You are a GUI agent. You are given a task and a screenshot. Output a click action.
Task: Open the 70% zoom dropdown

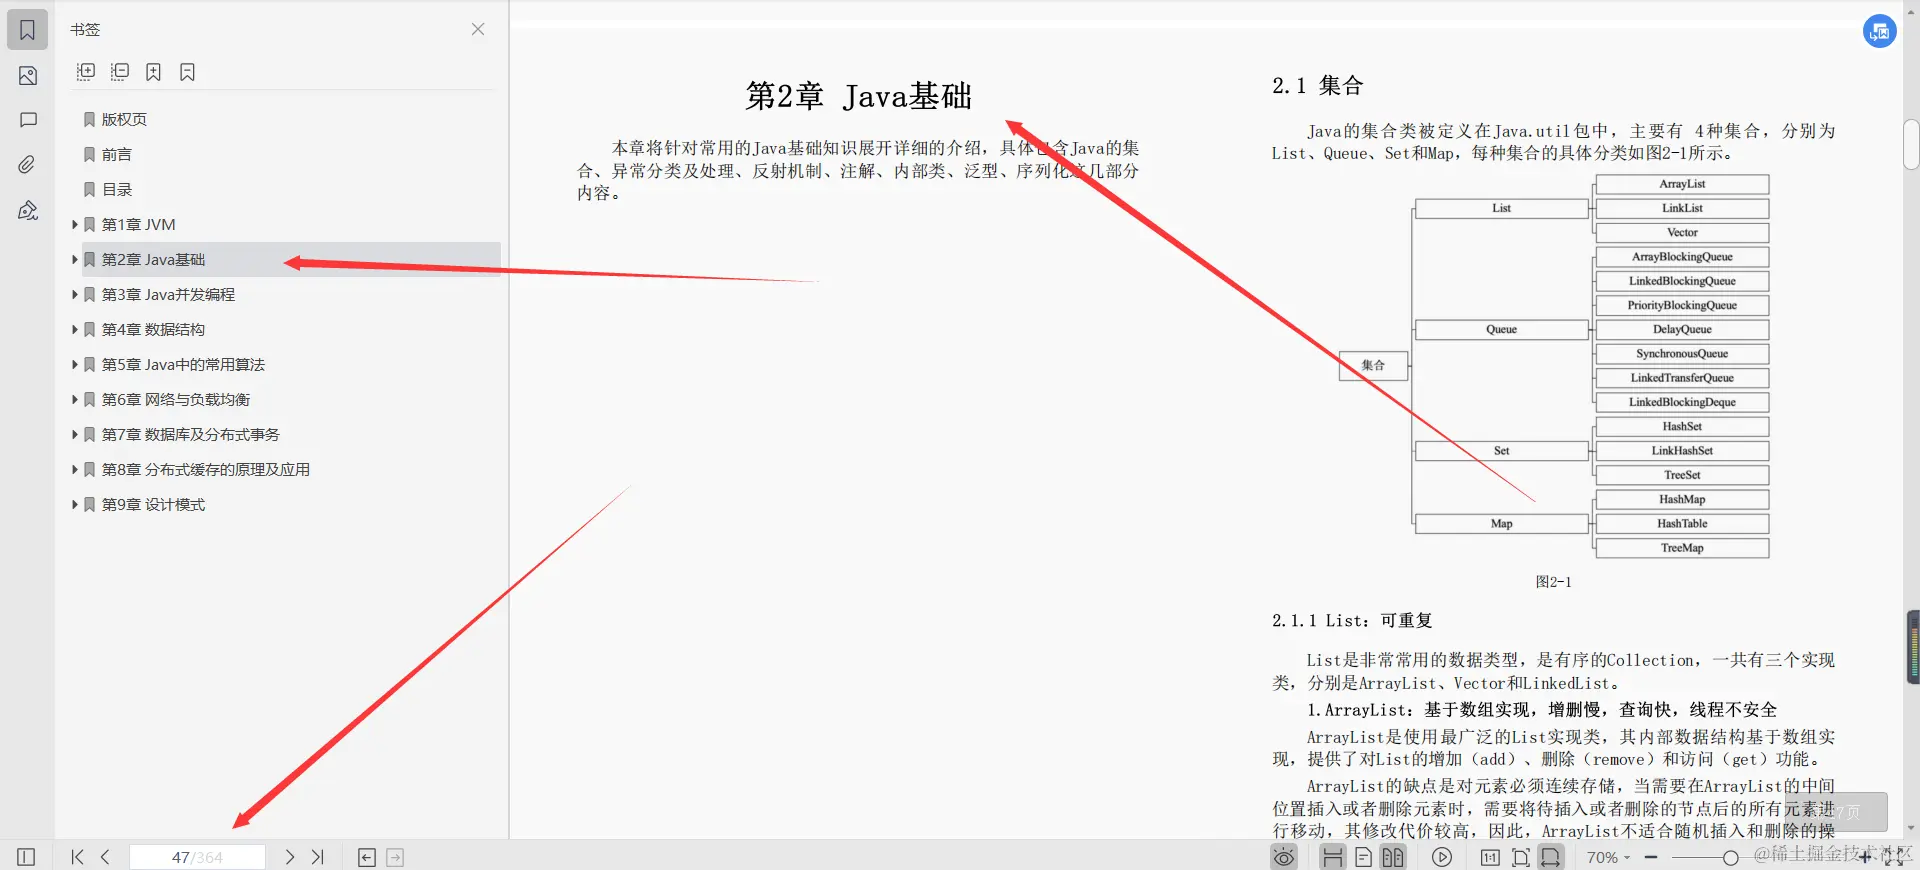point(1608,857)
